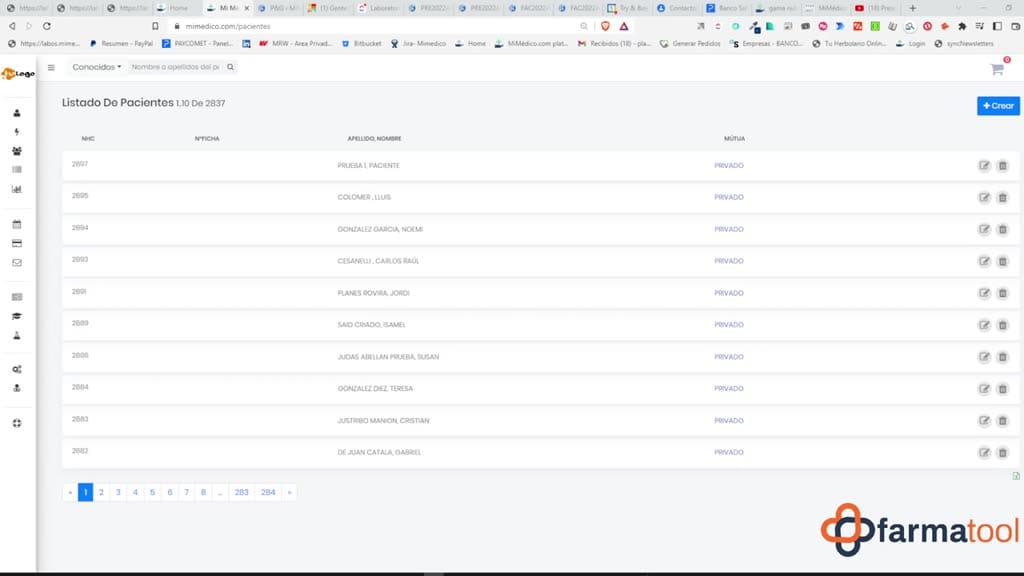The width and height of the screenshot is (1024, 576).
Task: Go to pagination page 5
Action: point(152,492)
